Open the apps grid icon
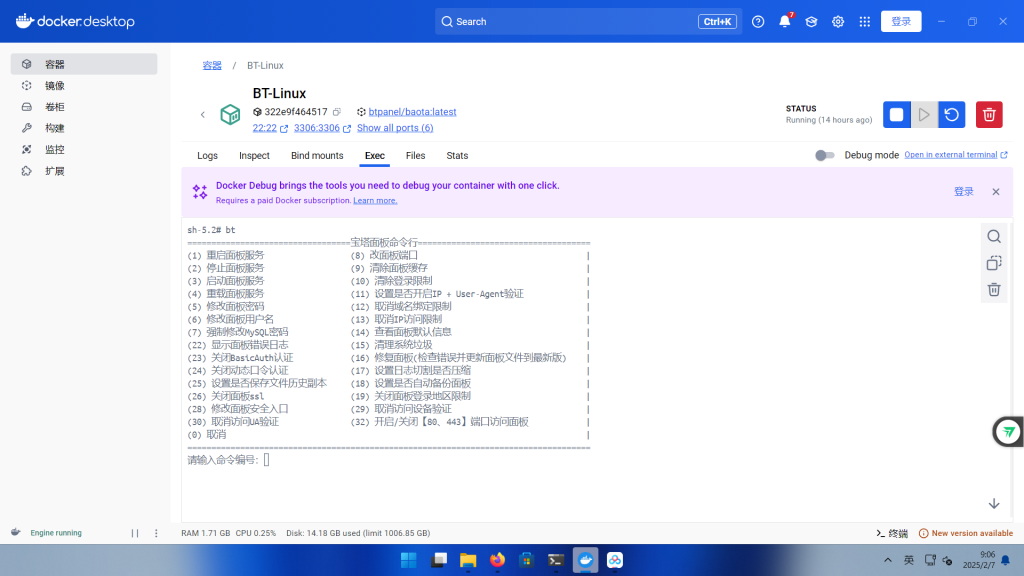 point(865,22)
